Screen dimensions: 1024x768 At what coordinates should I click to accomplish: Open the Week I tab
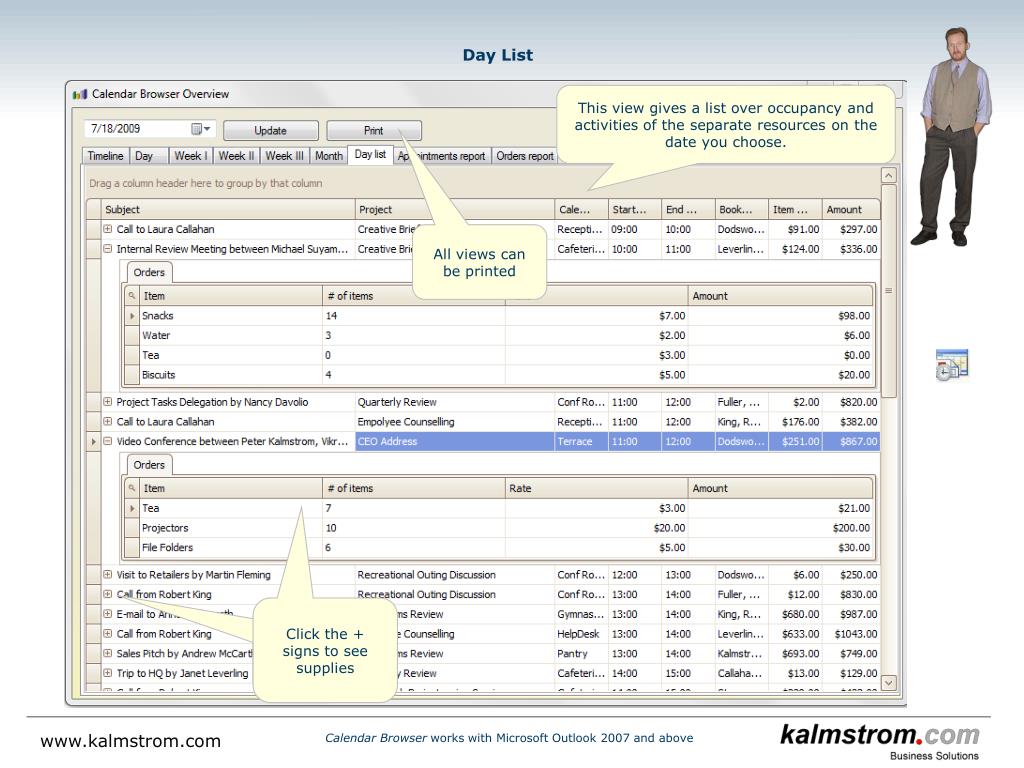tap(191, 156)
